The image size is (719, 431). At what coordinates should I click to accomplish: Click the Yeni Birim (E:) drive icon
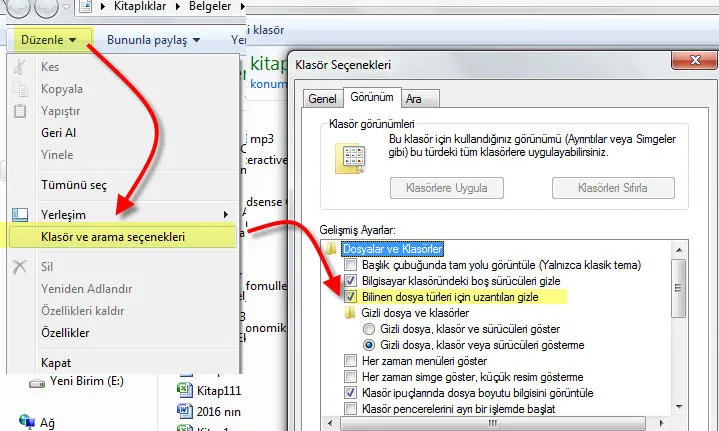36,382
